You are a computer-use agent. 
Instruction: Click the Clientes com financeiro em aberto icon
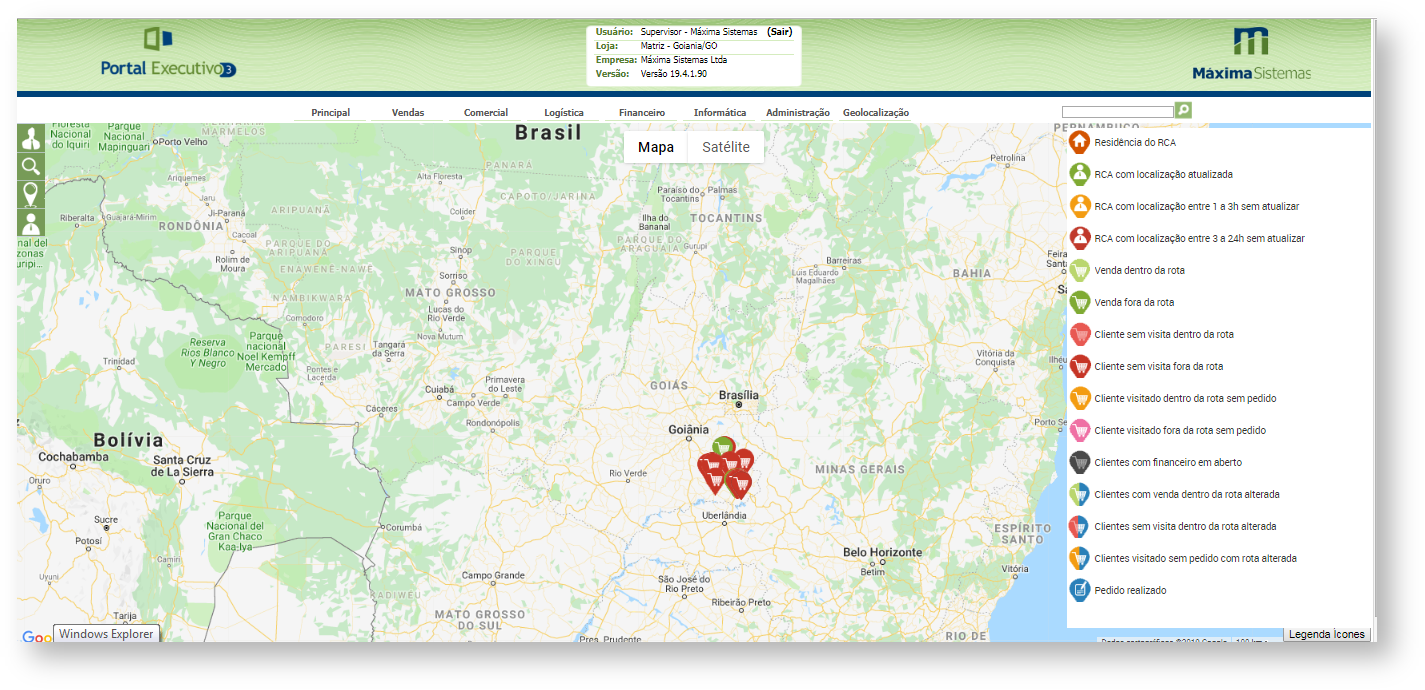click(1079, 462)
